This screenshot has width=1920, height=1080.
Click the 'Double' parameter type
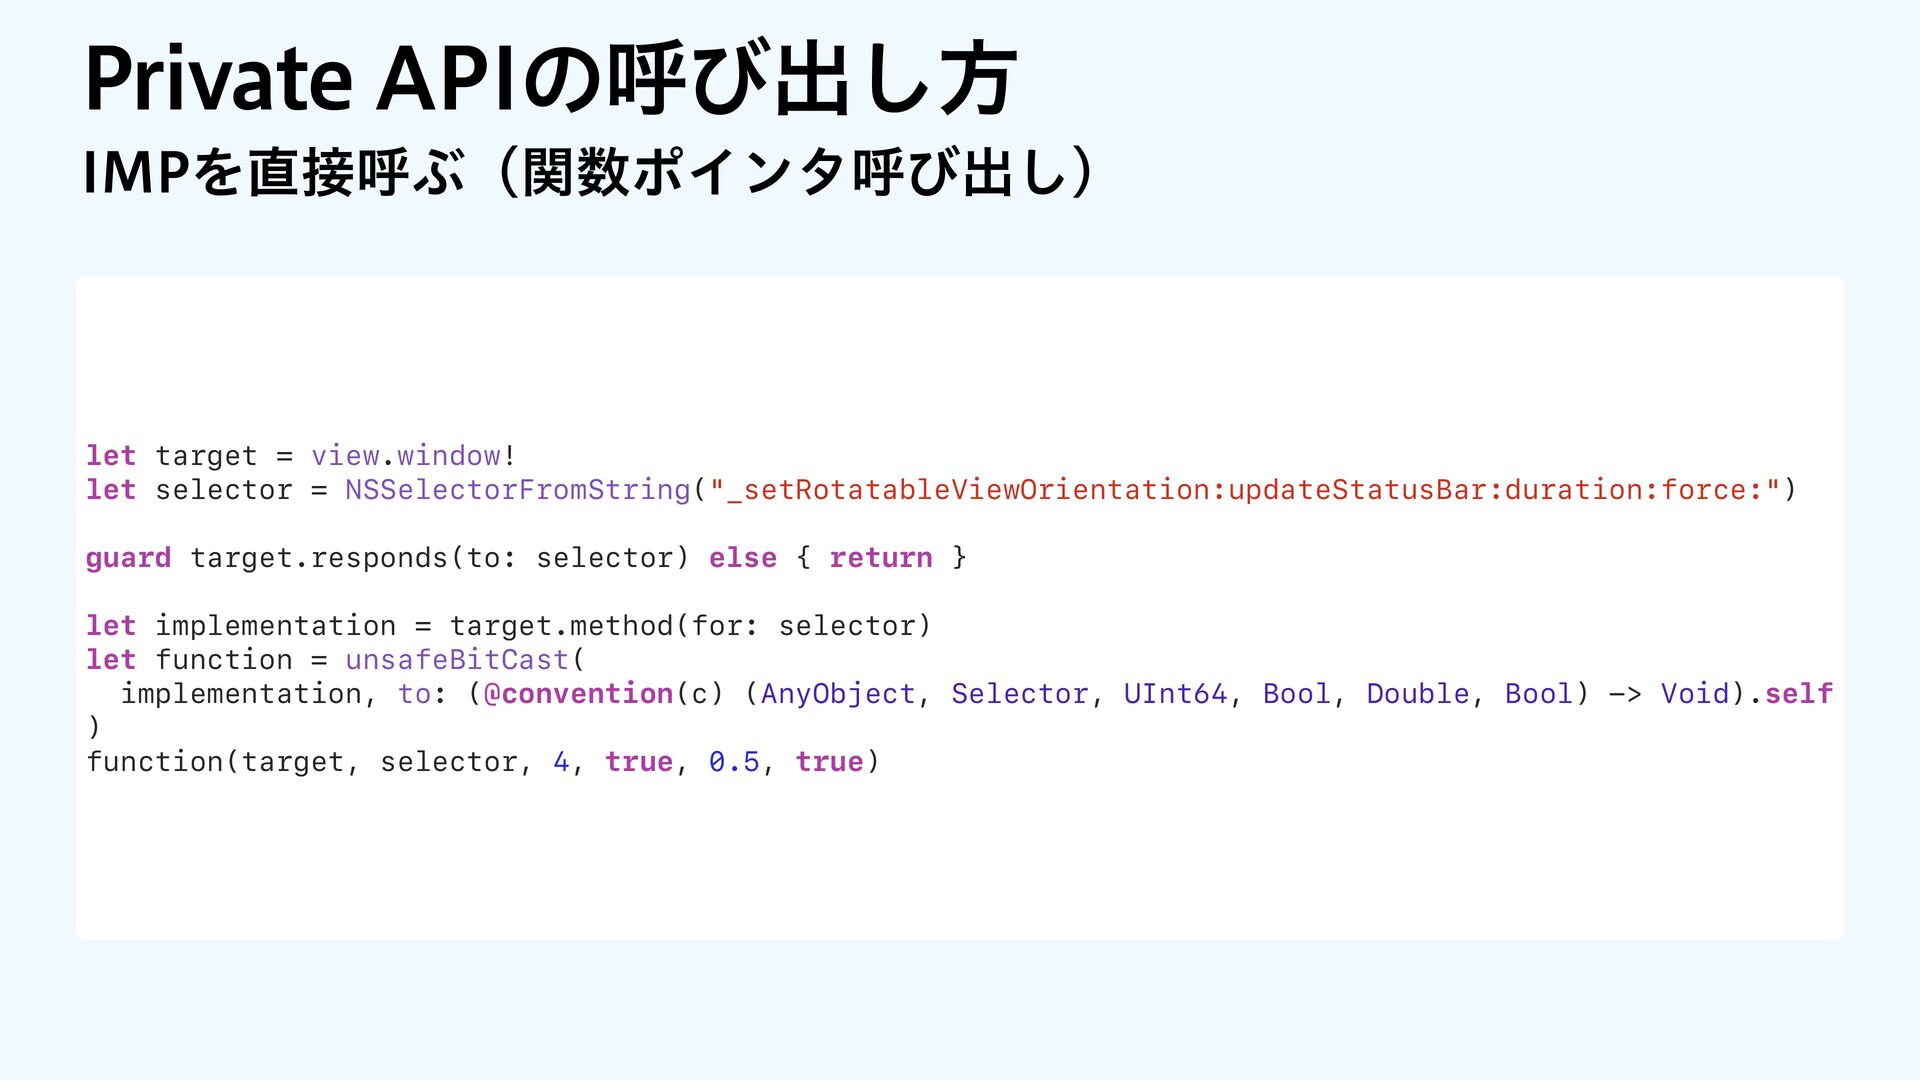[1418, 694]
